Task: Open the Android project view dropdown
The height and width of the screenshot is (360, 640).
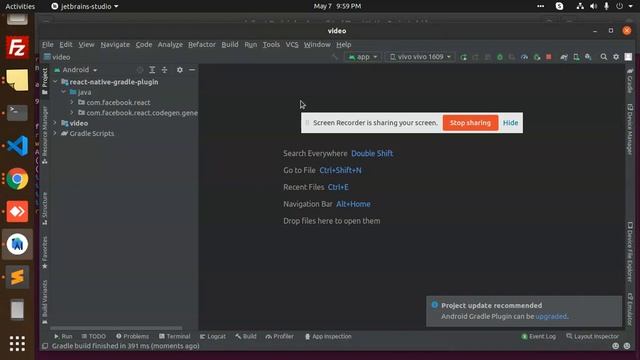Action: click(76, 70)
